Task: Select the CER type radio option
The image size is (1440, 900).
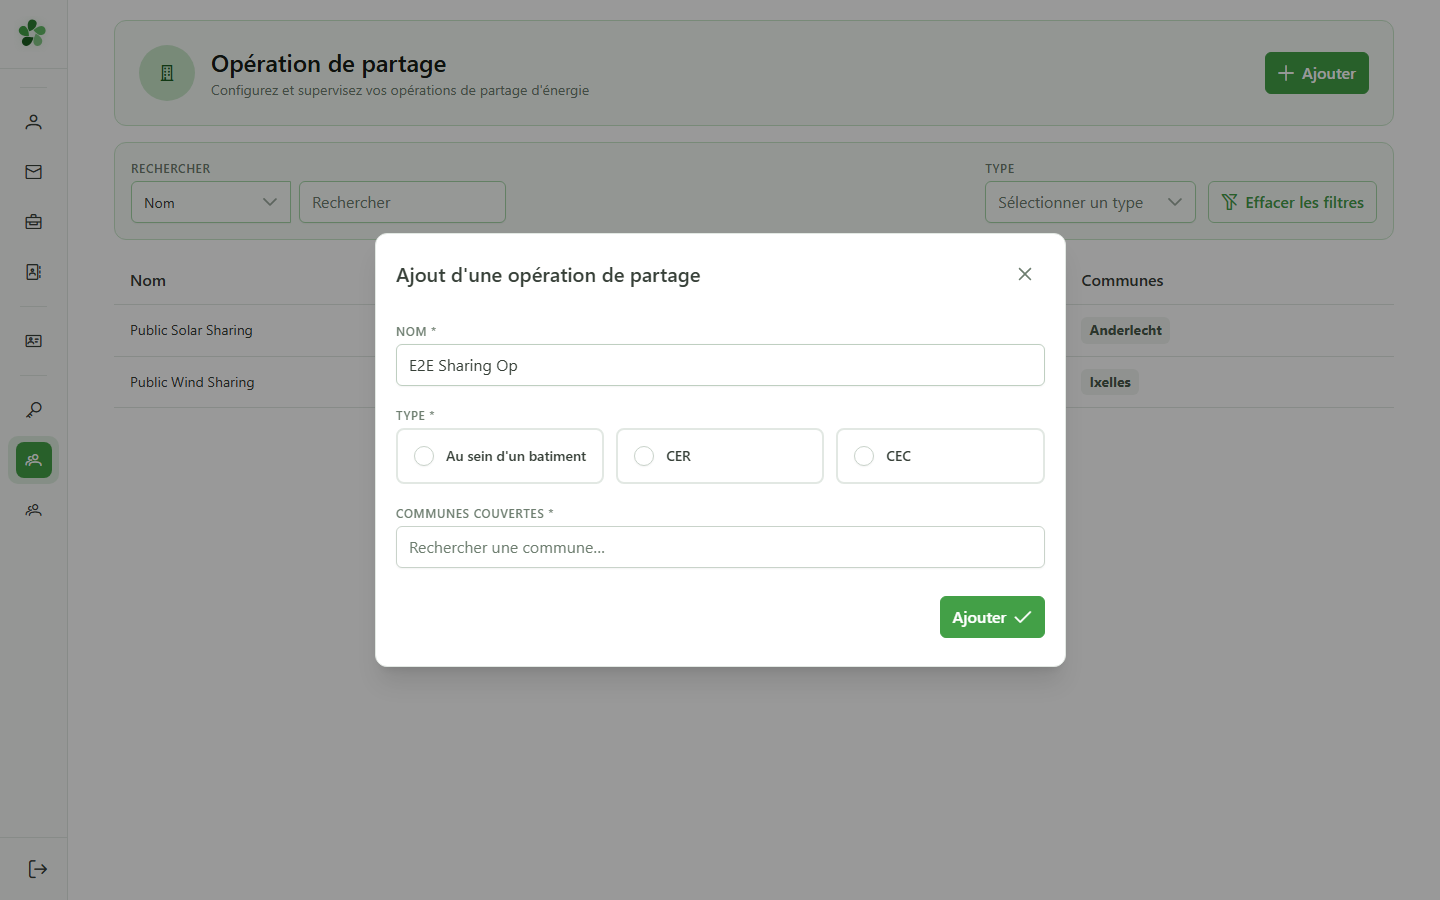Action: [720, 456]
